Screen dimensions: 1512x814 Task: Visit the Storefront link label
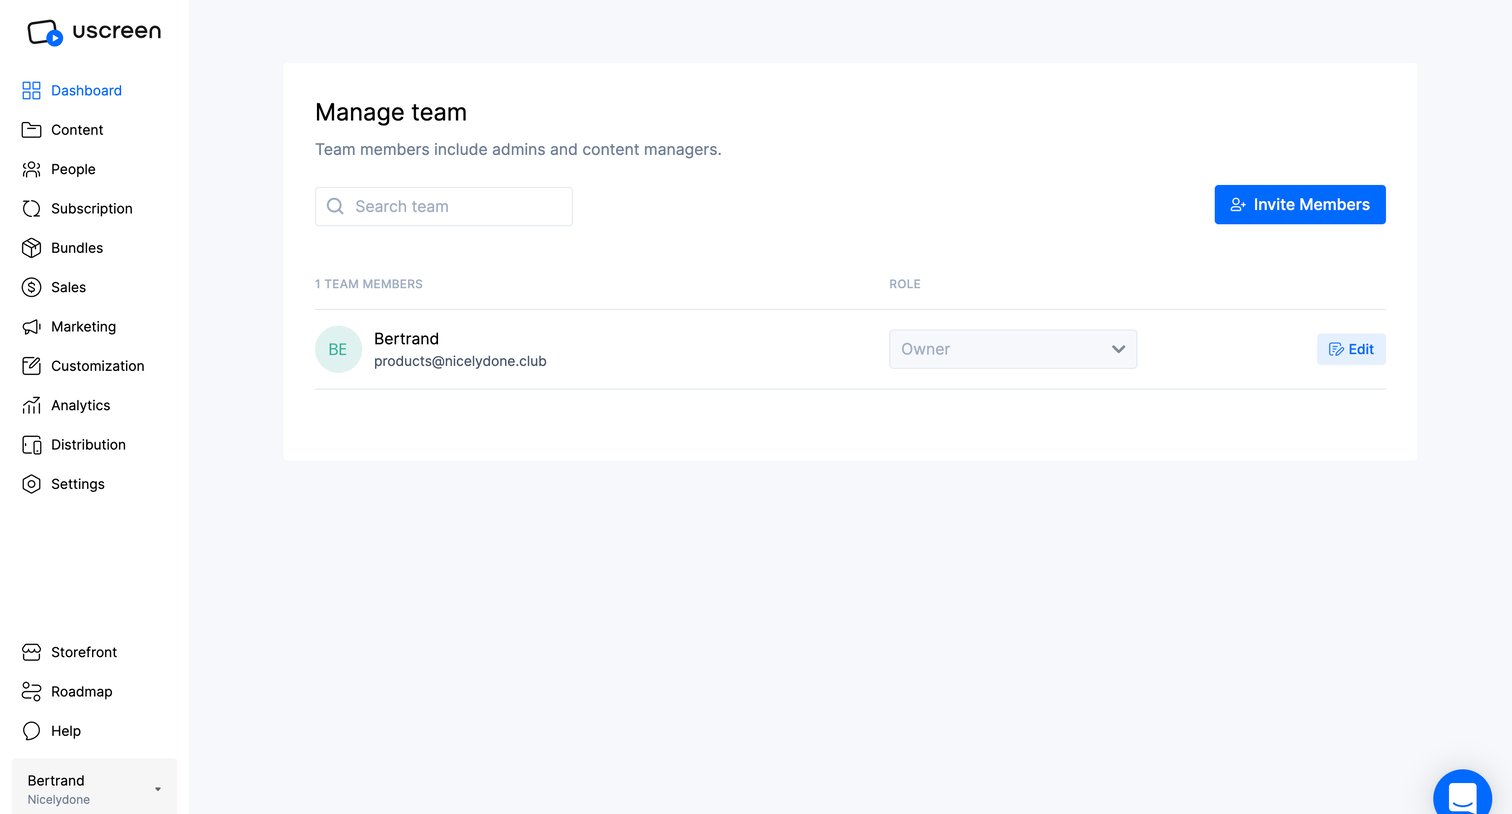(84, 652)
